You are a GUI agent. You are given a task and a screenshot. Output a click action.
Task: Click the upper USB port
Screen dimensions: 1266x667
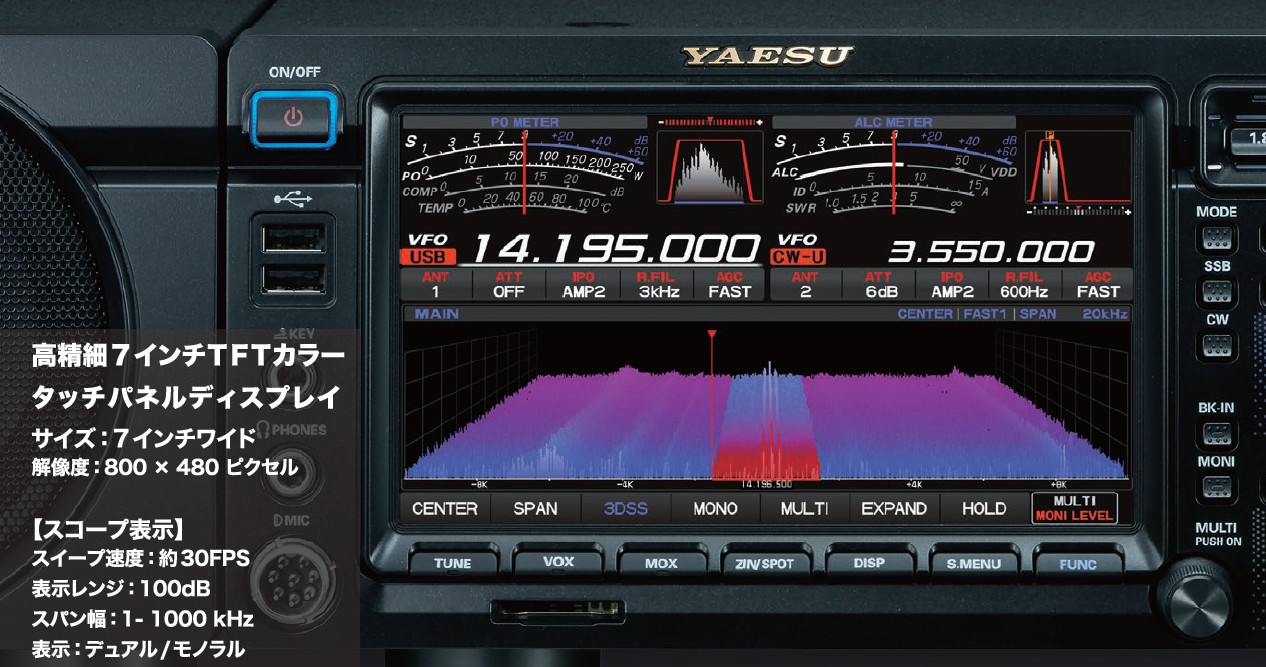click(293, 237)
